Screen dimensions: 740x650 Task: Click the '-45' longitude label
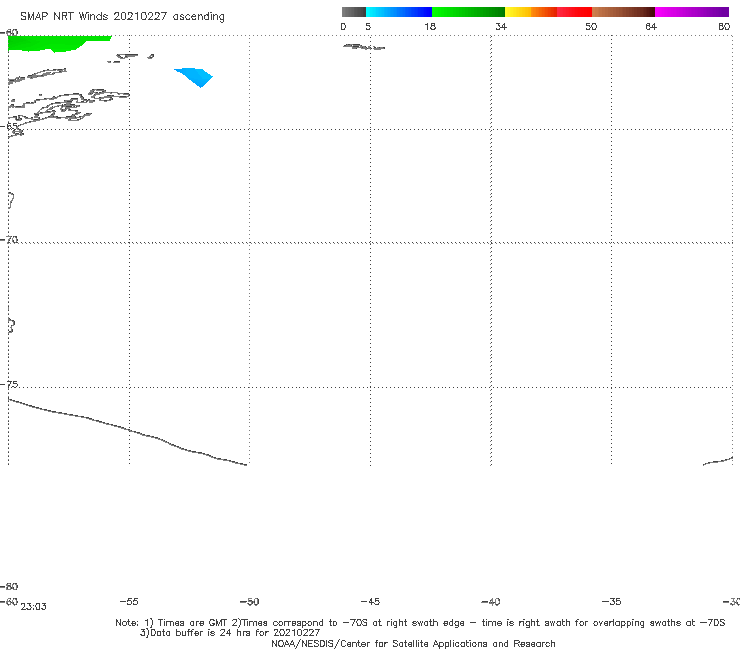tap(370, 601)
